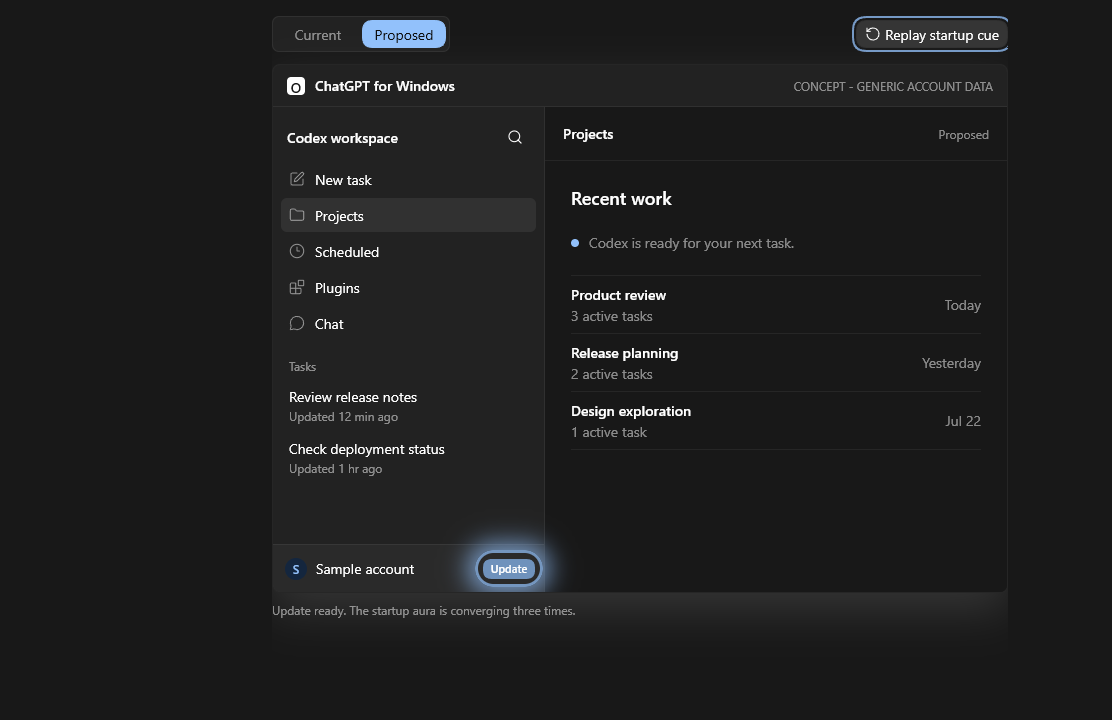The height and width of the screenshot is (720, 1112).
Task: Click the '3 active tasks' text
Action: [611, 316]
